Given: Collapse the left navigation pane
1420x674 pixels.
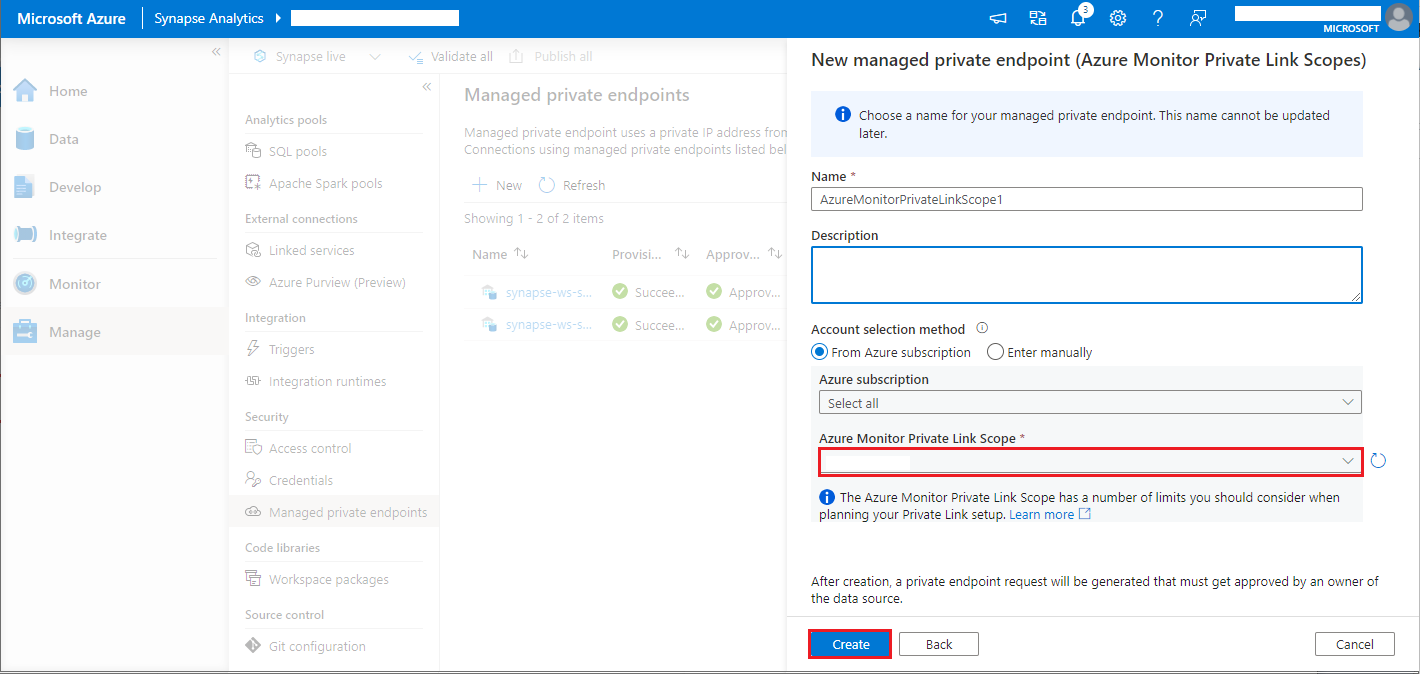Looking at the screenshot, I should pyautogui.click(x=215, y=52).
